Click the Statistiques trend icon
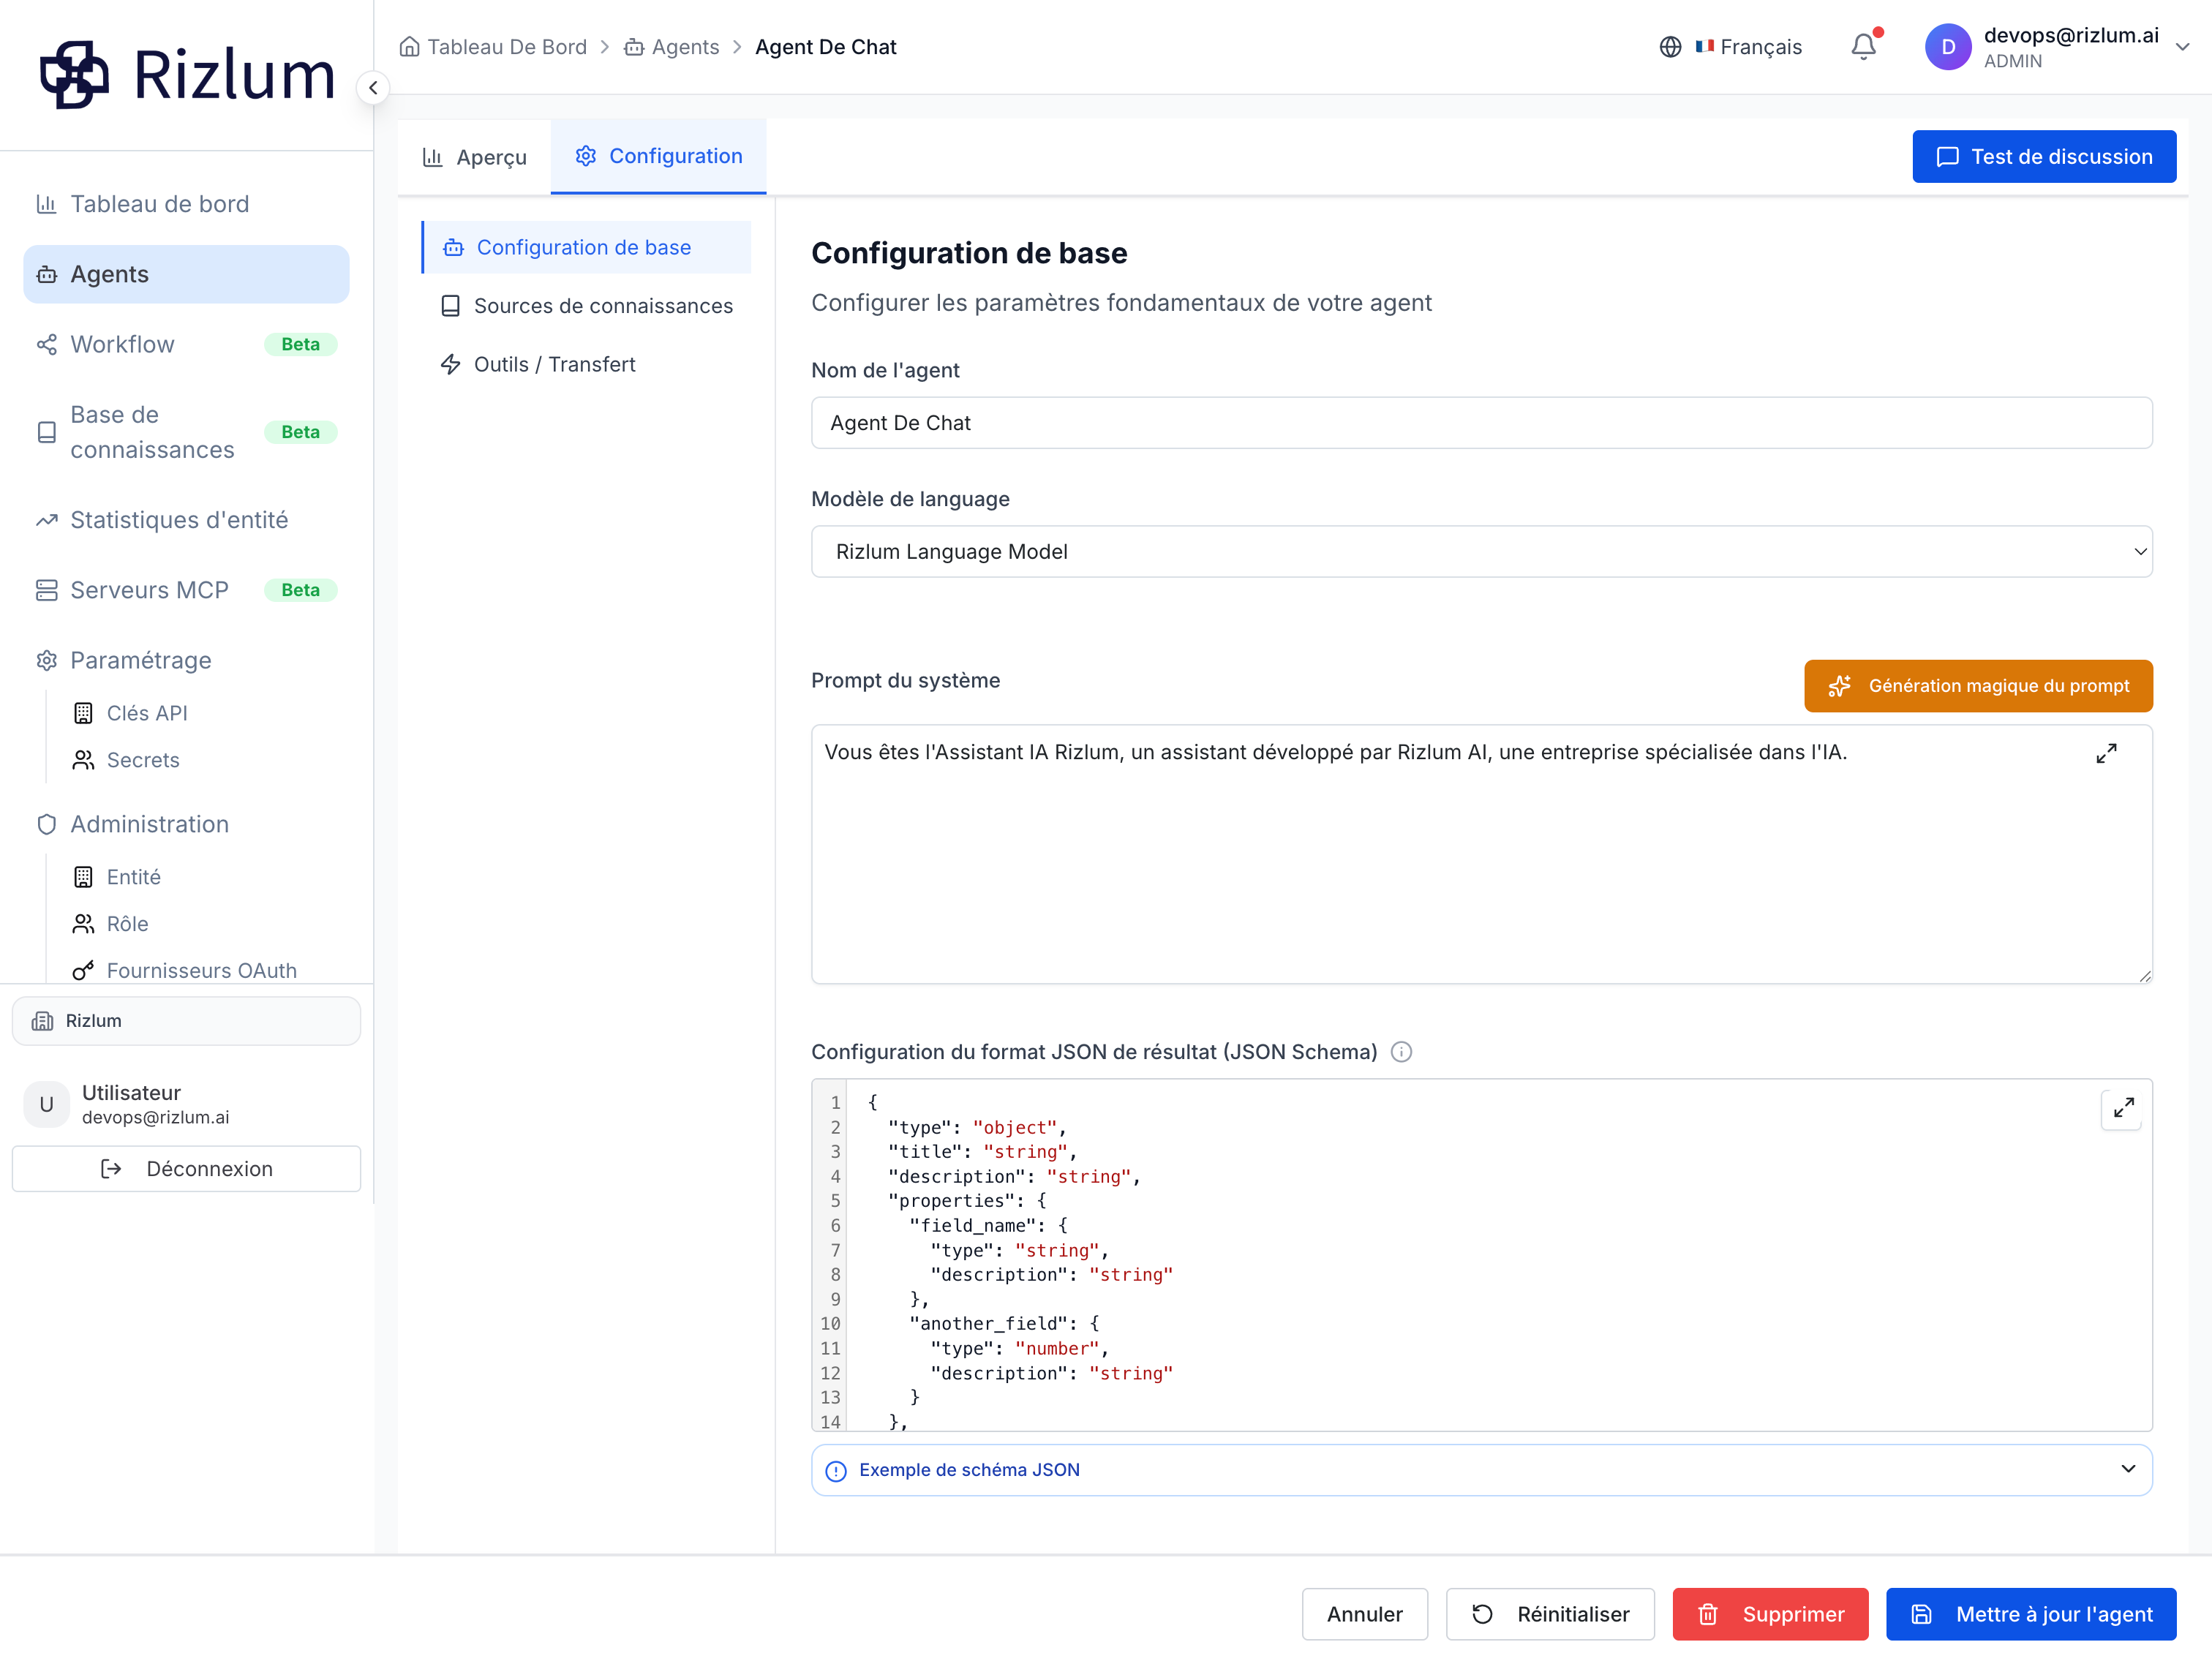This screenshot has height=1672, width=2212. [x=46, y=520]
